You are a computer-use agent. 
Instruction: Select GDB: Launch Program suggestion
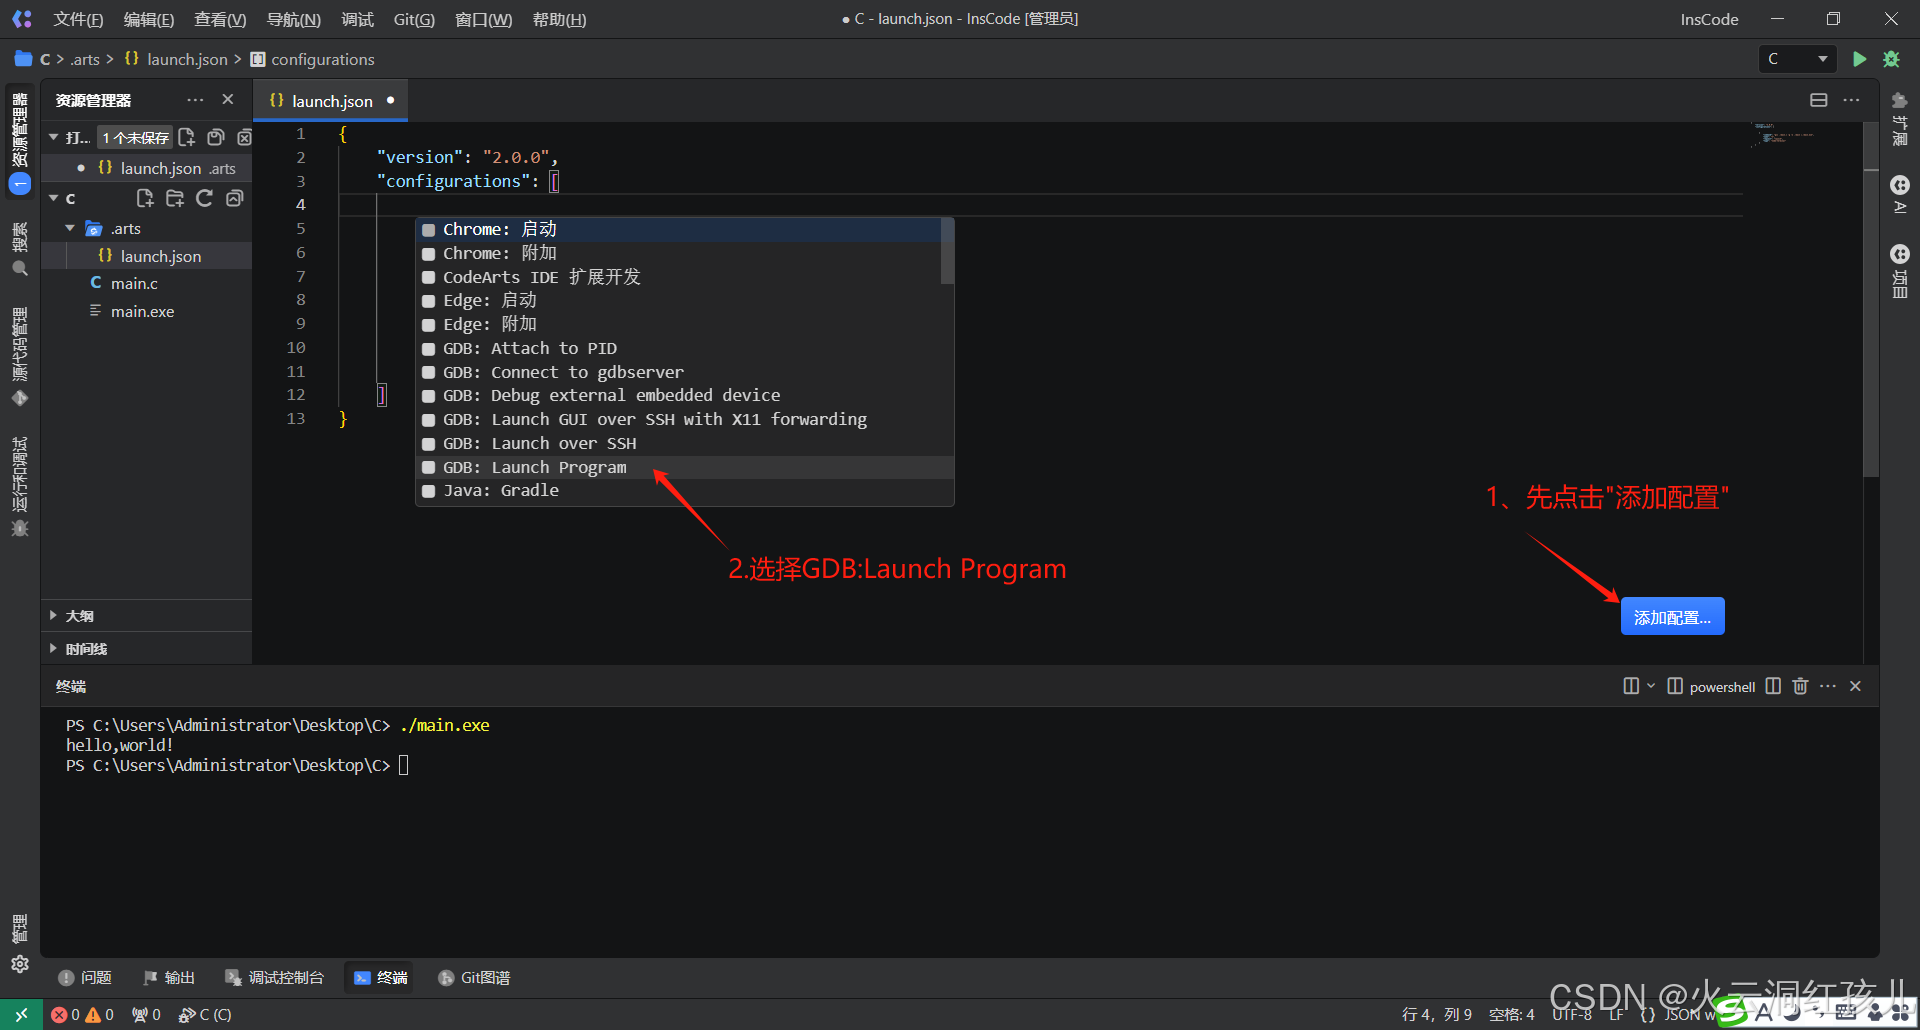[x=685, y=467]
